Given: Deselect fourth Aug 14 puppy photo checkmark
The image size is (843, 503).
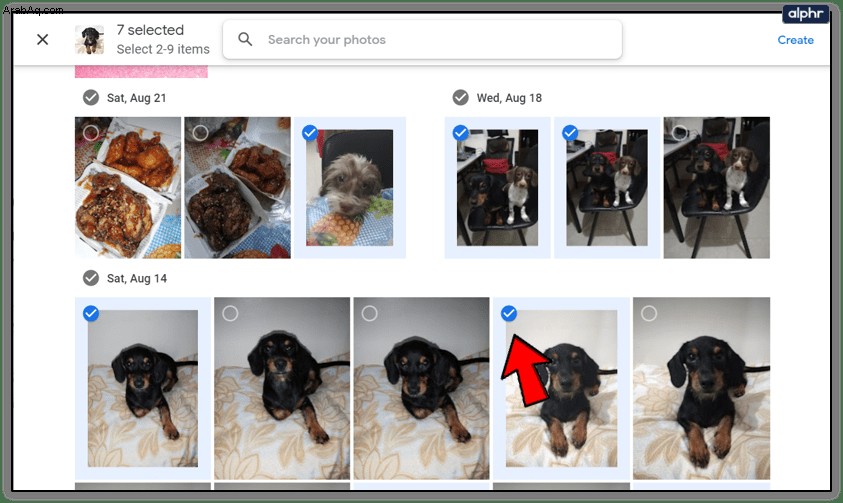Looking at the screenshot, I should point(509,313).
